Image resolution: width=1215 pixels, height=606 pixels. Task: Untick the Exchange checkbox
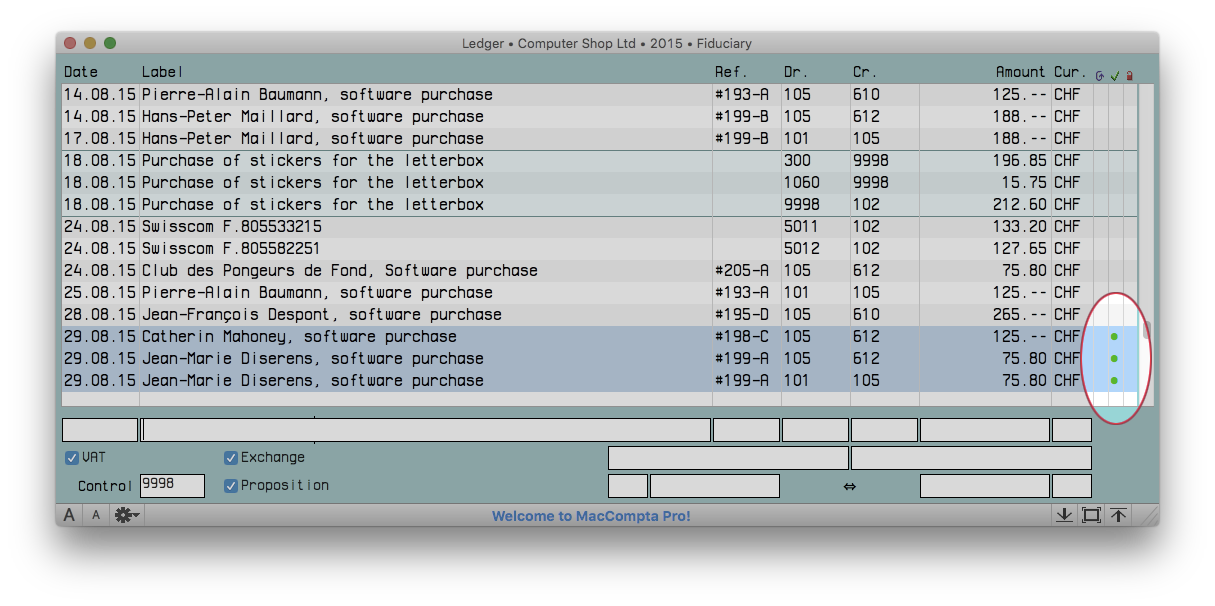pyautogui.click(x=231, y=458)
